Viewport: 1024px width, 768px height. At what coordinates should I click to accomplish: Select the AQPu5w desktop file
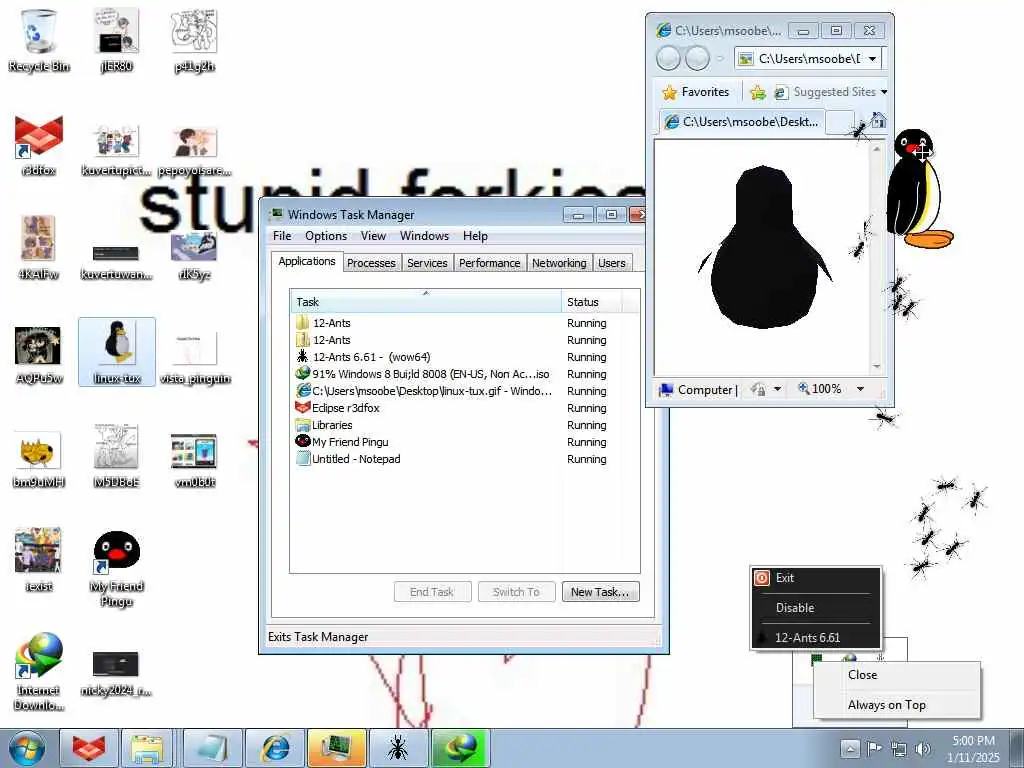(x=39, y=353)
